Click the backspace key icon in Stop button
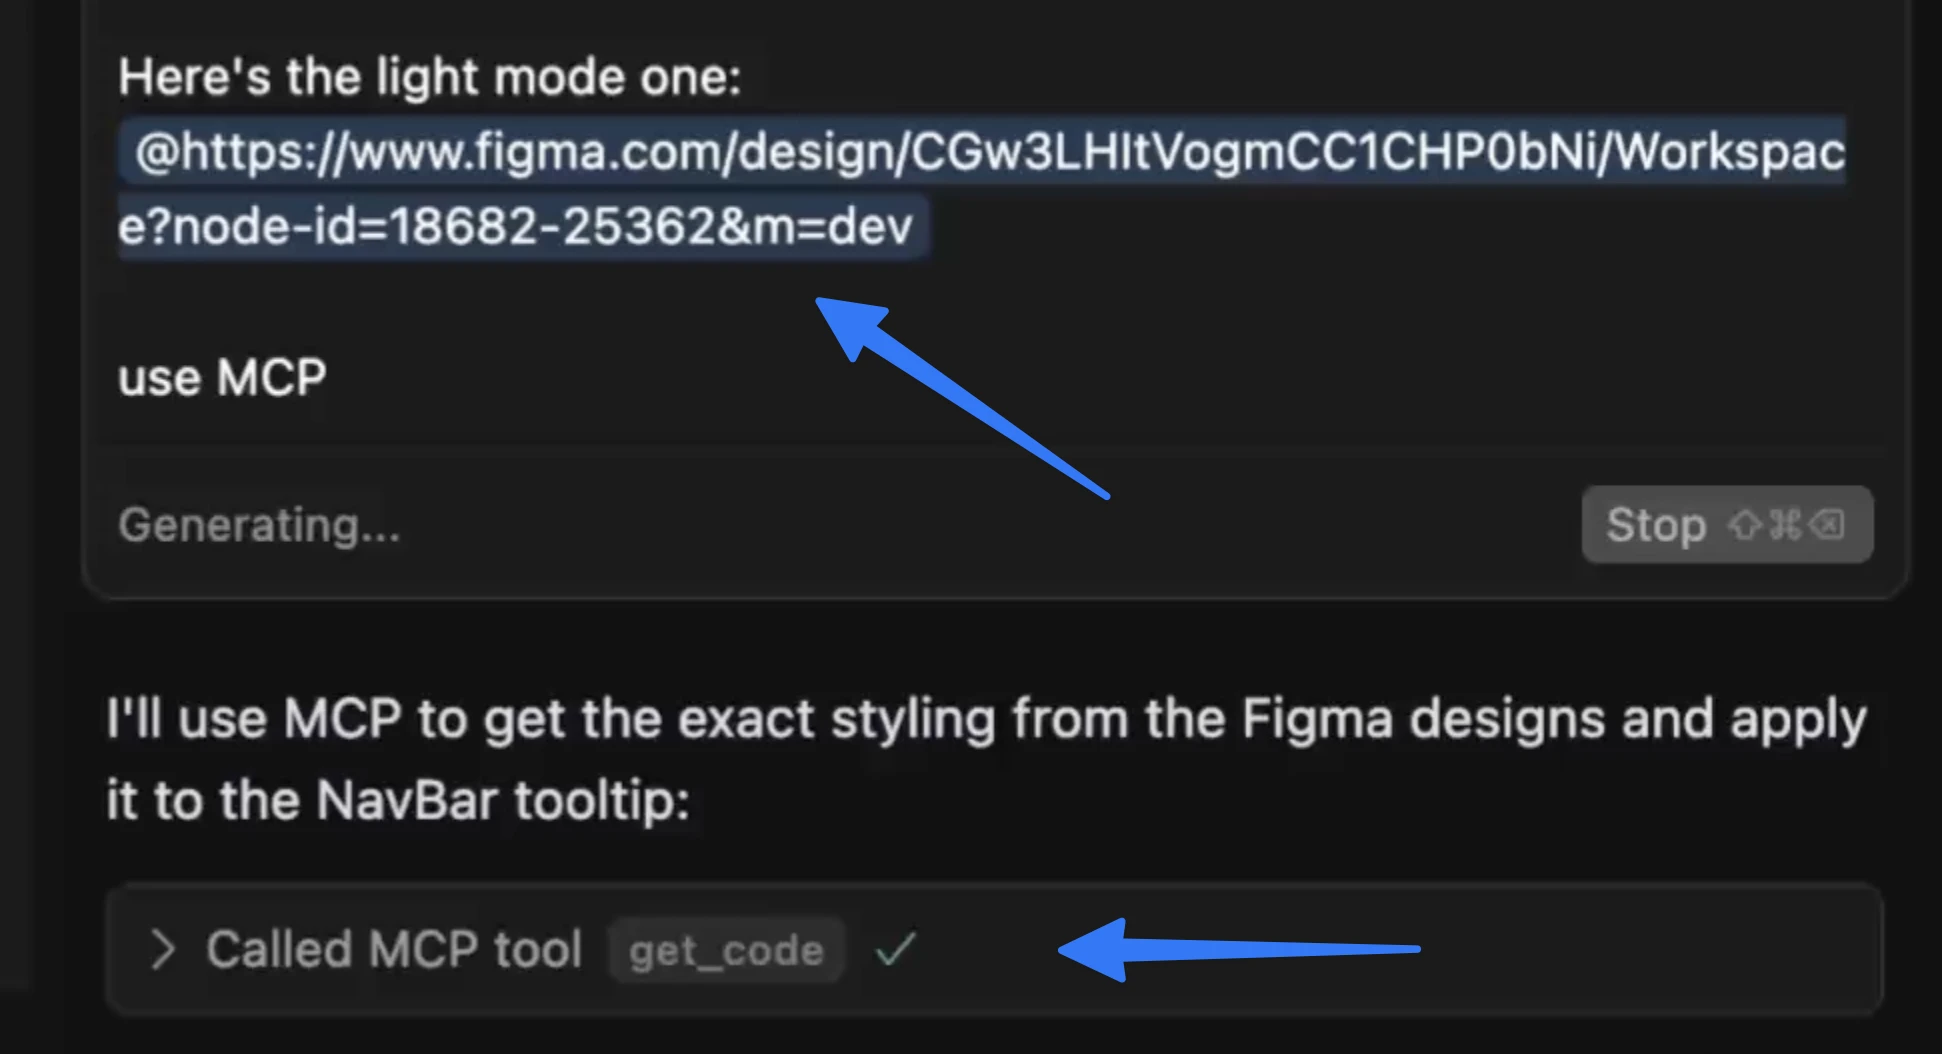The height and width of the screenshot is (1054, 1942). point(1828,524)
